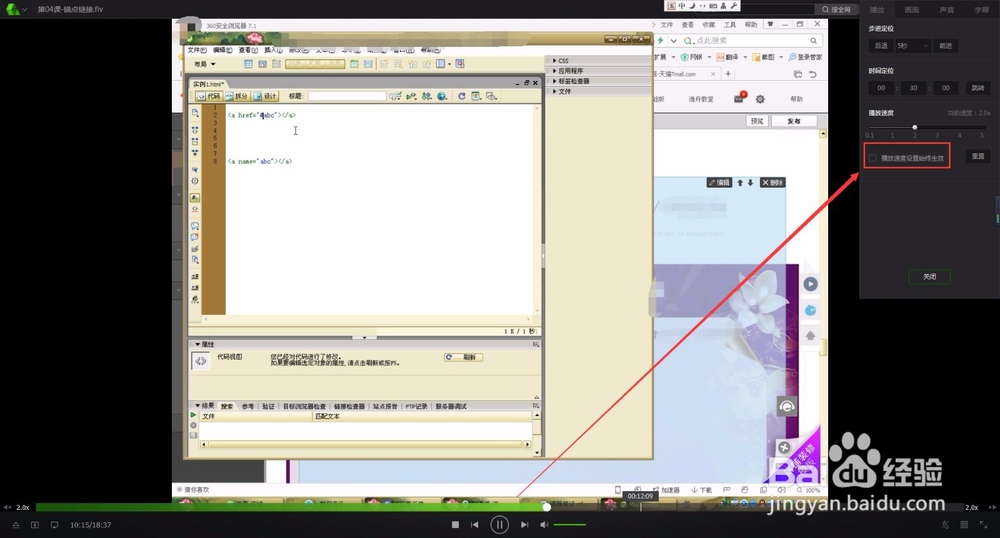The image size is (1000, 538).
Task: Click the view options icon in document toolbar
Action: (476, 96)
